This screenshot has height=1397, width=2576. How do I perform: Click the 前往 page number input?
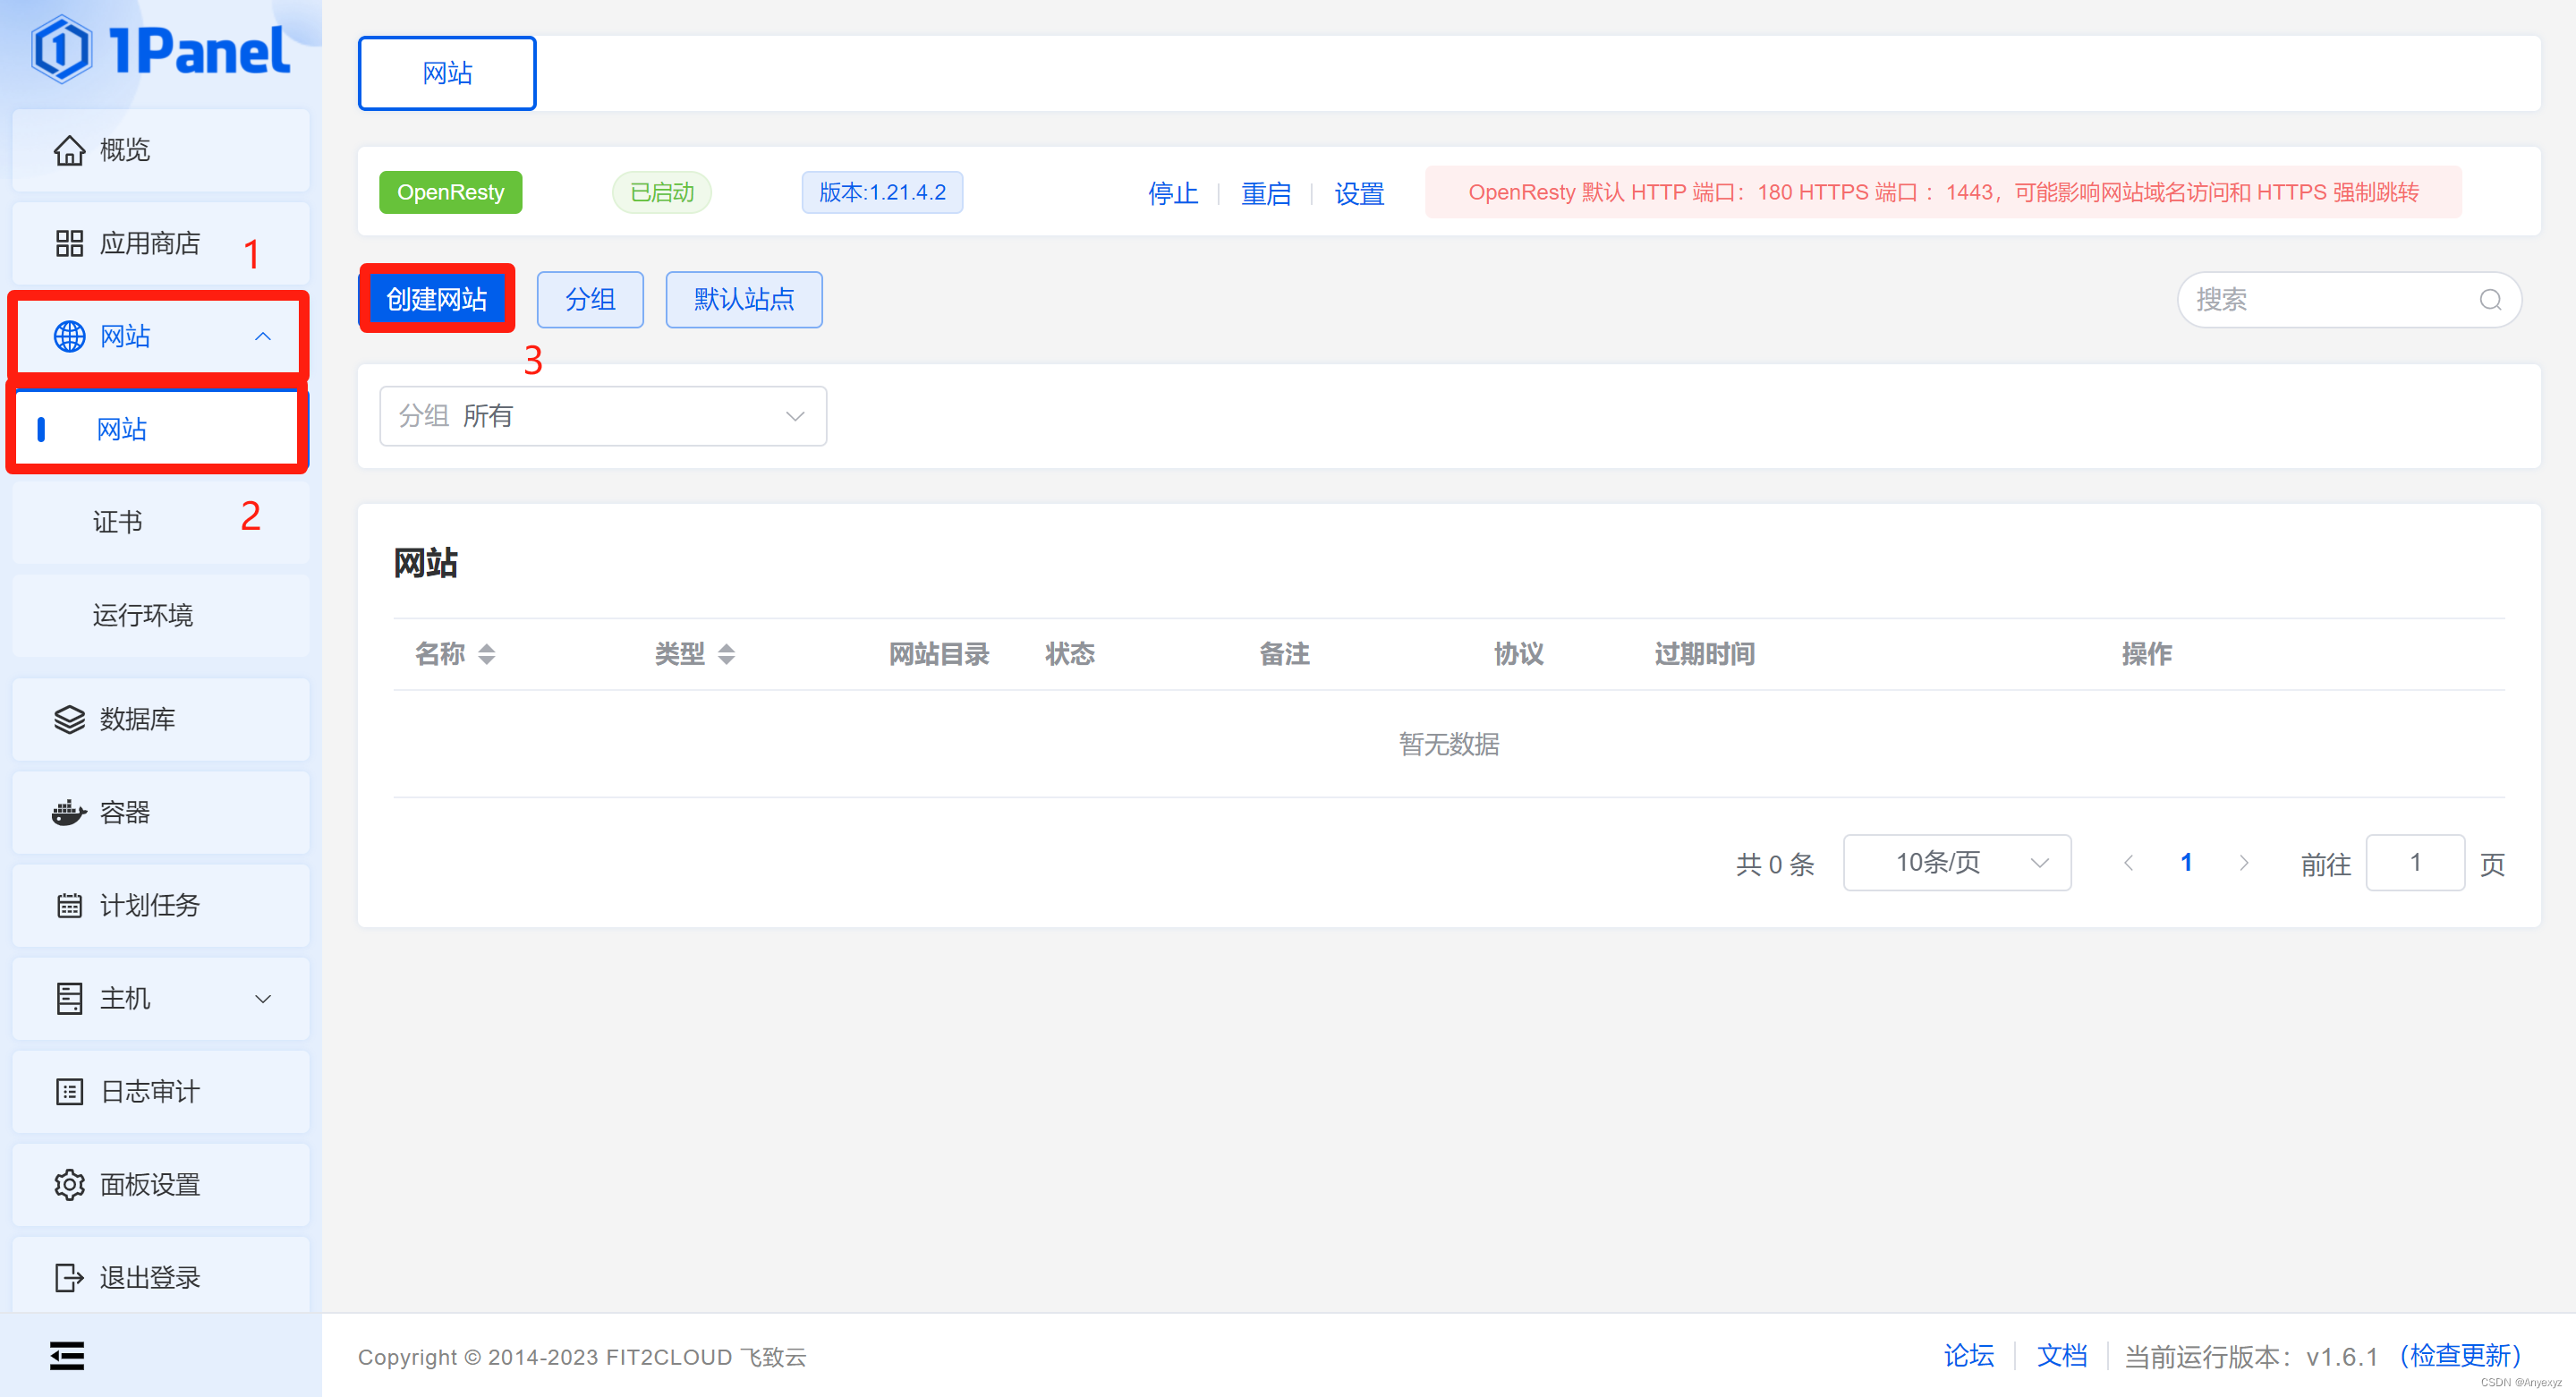(2415, 862)
